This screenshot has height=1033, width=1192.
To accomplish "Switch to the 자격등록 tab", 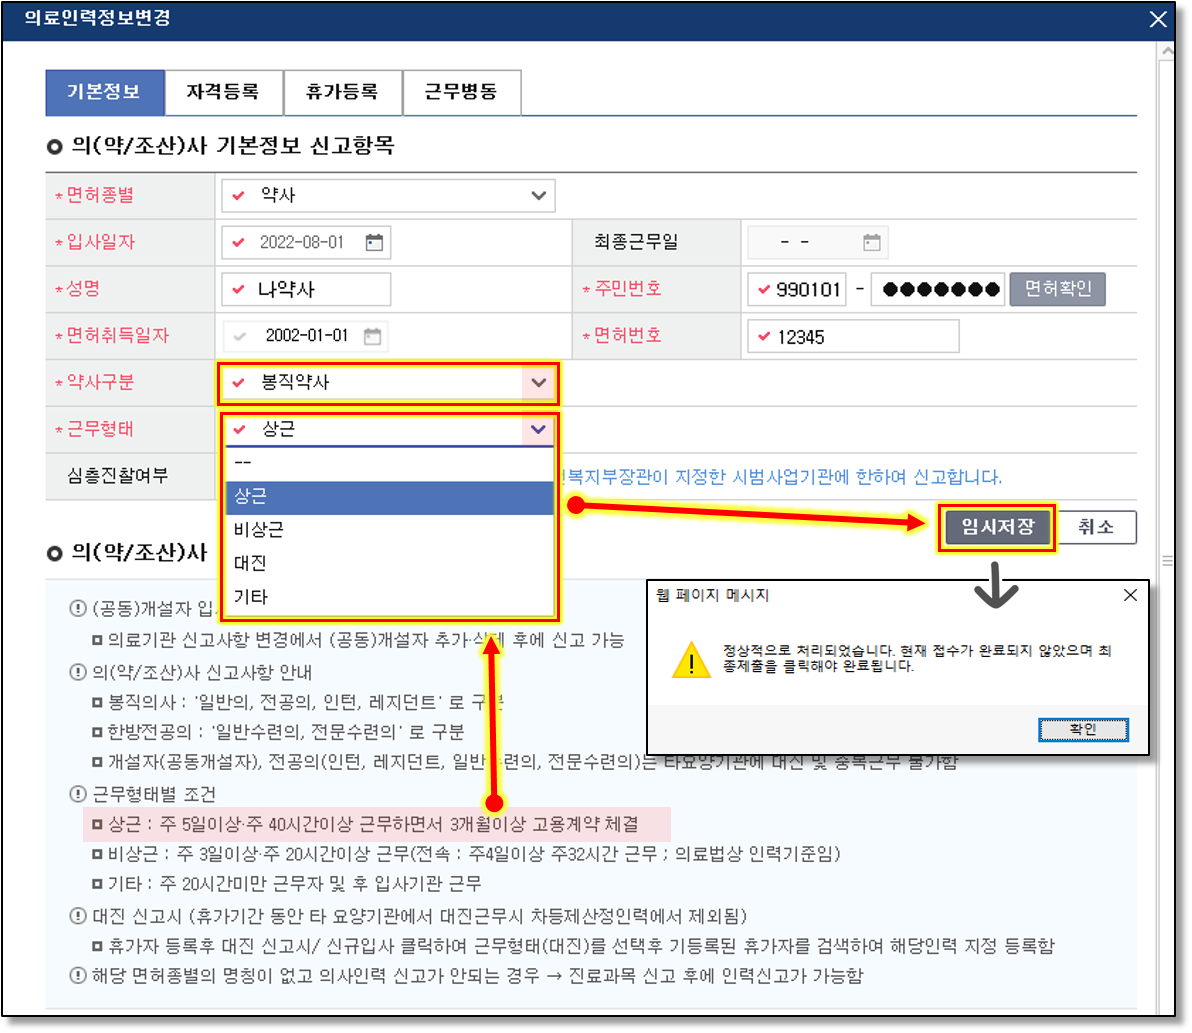I will 223,92.
